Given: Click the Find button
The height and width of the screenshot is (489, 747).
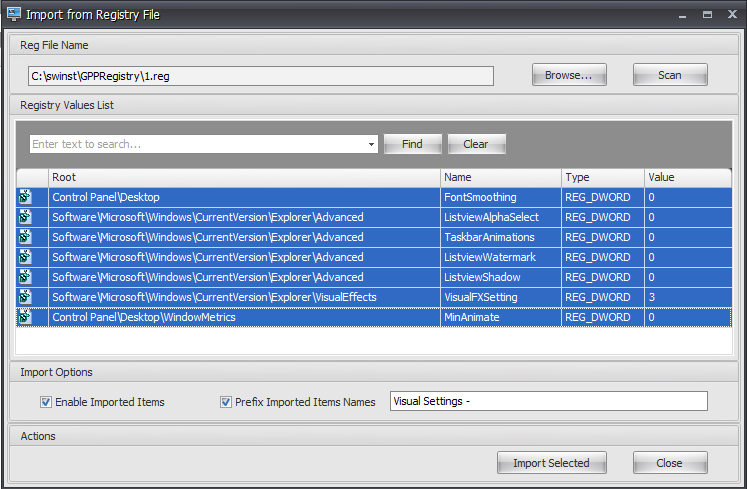Looking at the screenshot, I should point(412,144).
